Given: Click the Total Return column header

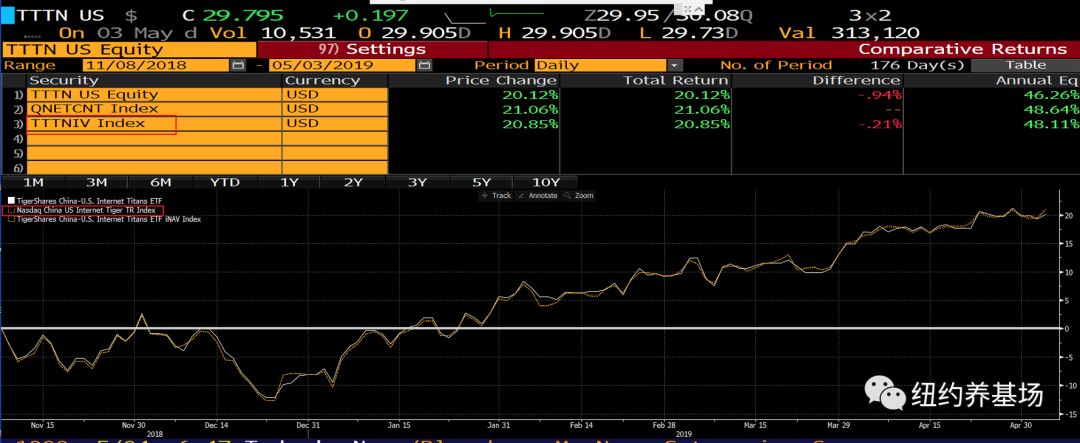Looking at the screenshot, I should pos(676,81).
